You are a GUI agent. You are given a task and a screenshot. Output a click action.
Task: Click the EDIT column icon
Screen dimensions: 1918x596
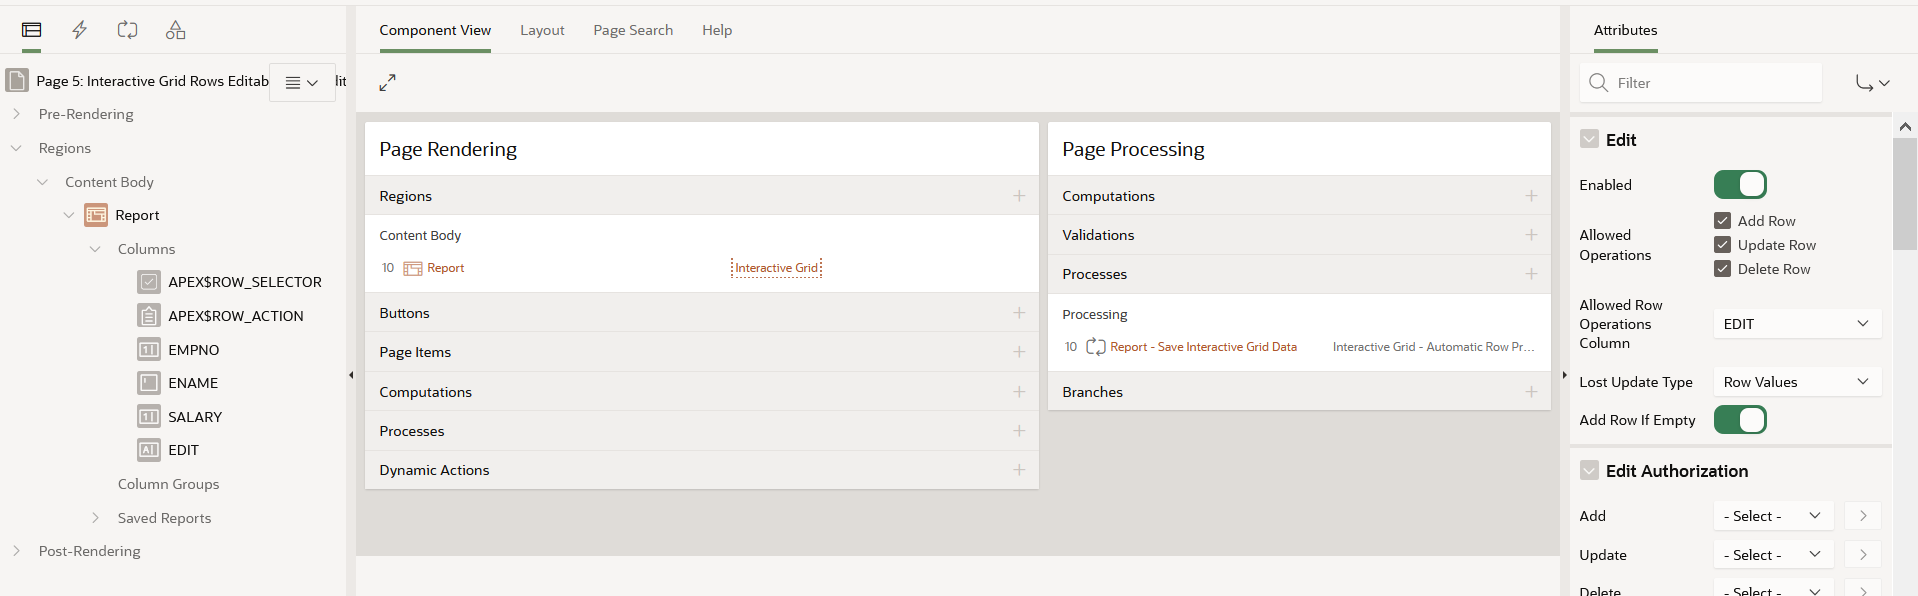click(x=149, y=450)
